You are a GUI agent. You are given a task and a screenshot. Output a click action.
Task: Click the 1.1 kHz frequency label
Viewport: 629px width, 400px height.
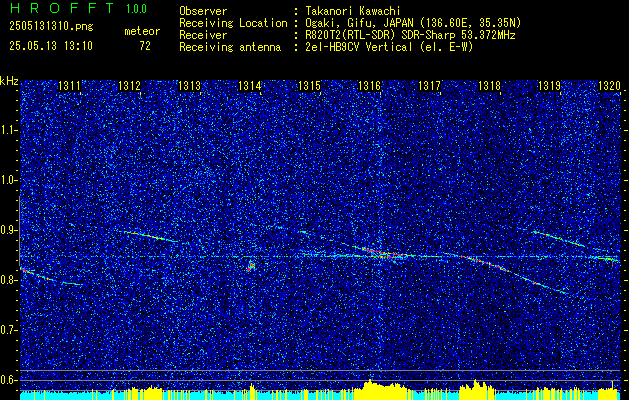click(x=8, y=130)
